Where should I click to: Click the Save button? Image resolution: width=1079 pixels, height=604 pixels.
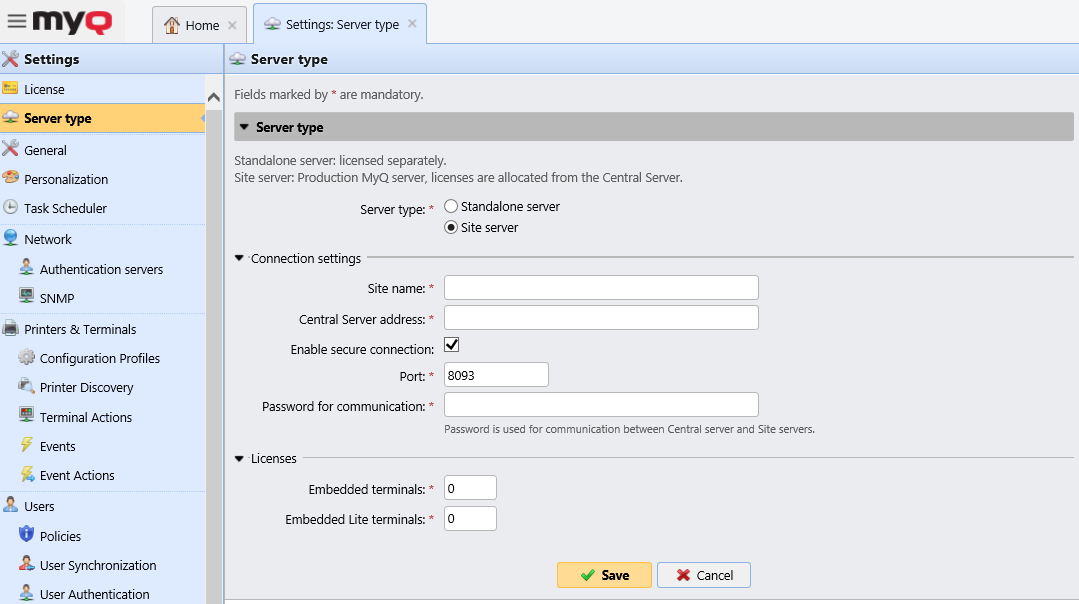(604, 574)
